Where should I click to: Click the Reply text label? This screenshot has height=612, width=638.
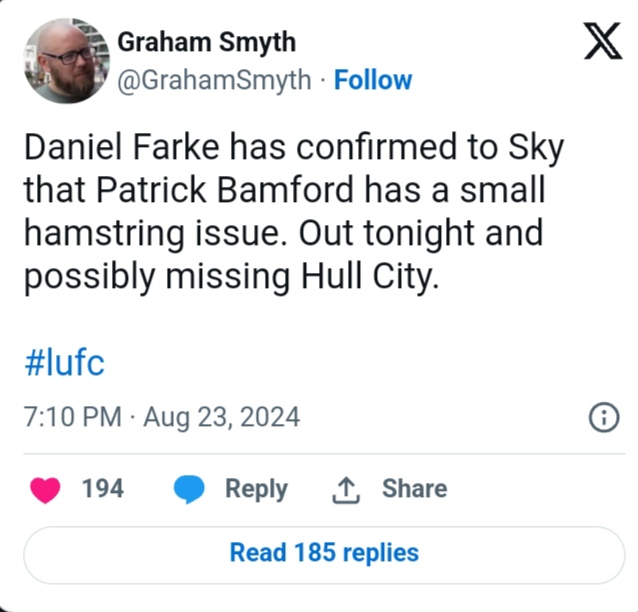coord(256,489)
